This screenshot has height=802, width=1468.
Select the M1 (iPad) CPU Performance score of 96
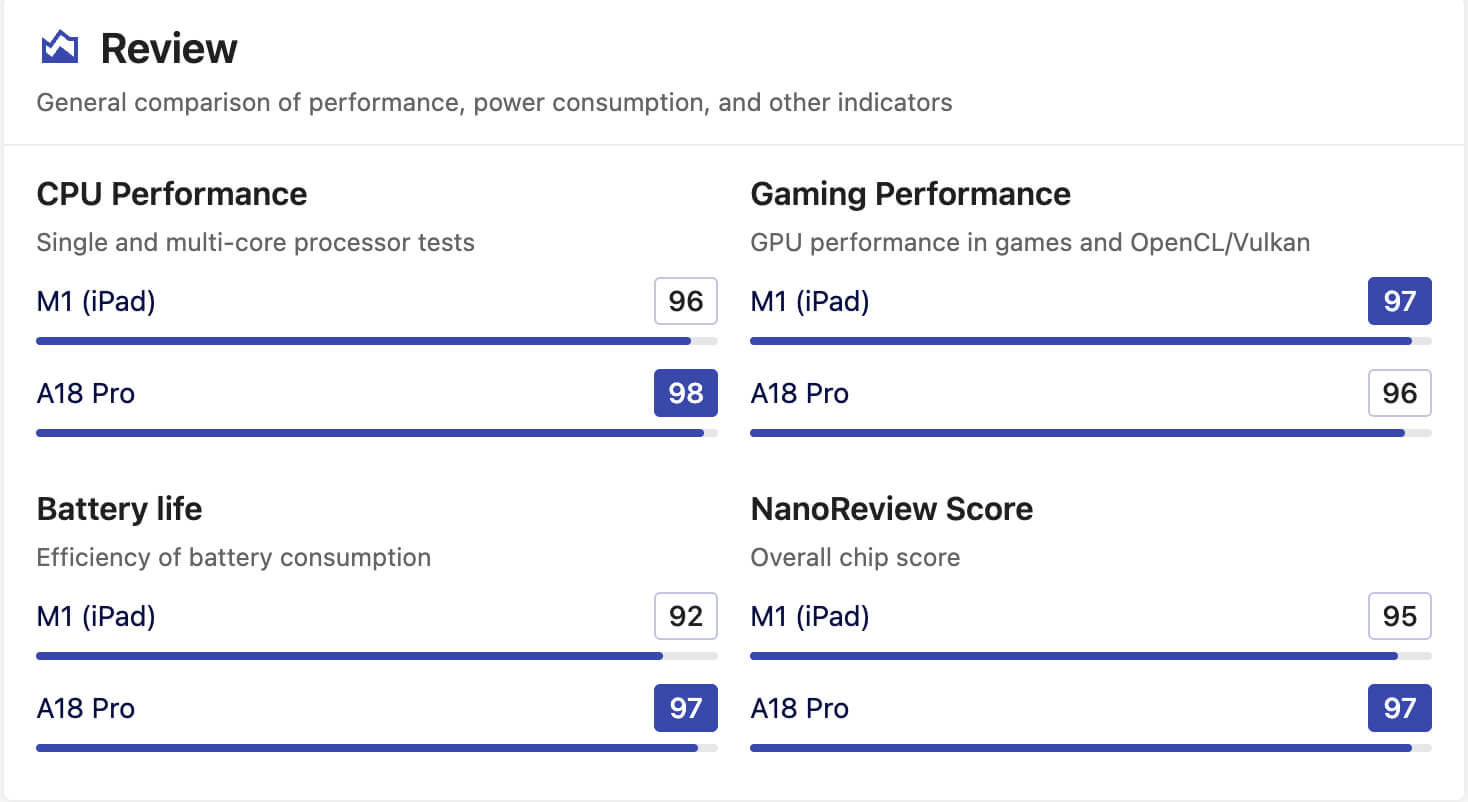tap(685, 301)
